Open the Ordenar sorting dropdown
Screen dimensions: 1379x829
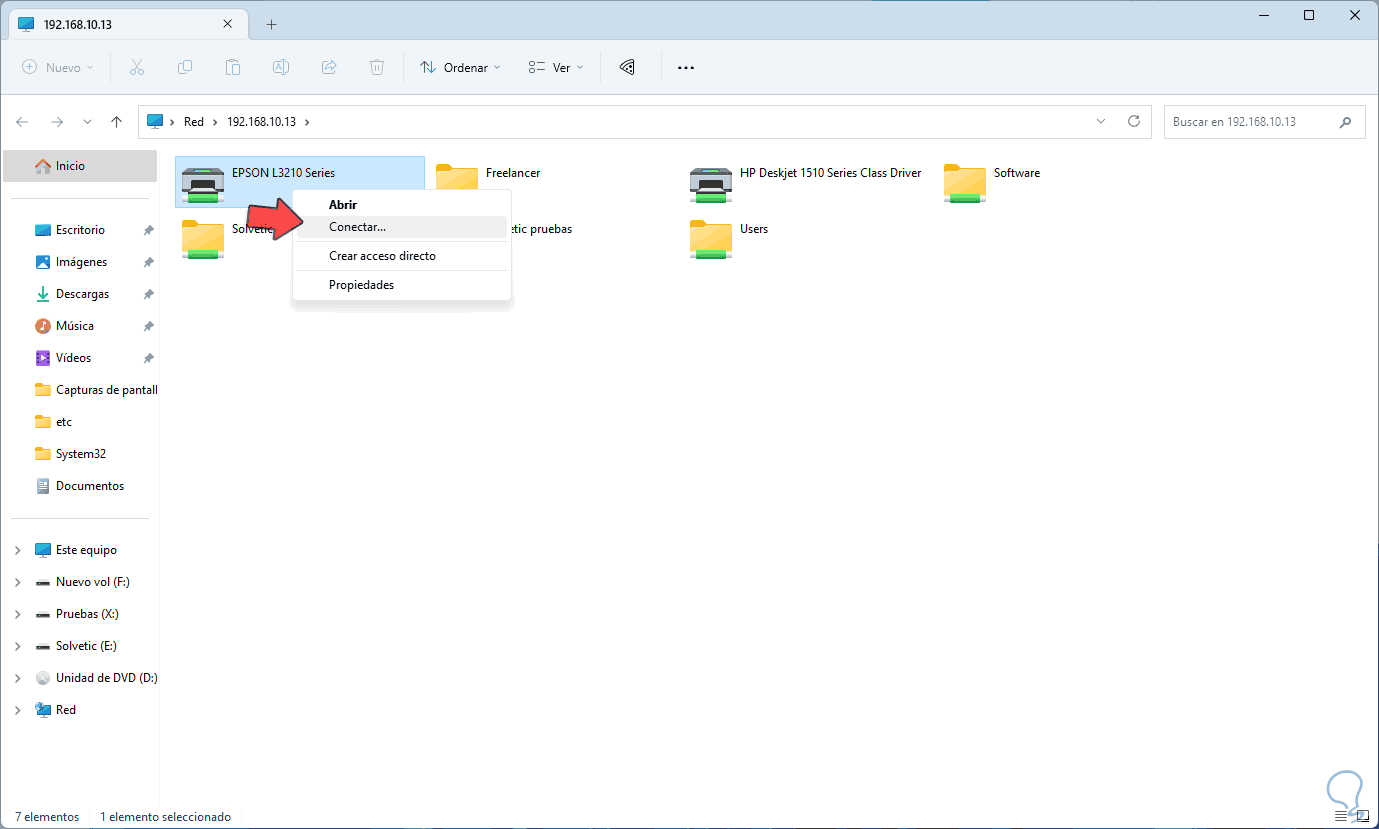(x=460, y=67)
